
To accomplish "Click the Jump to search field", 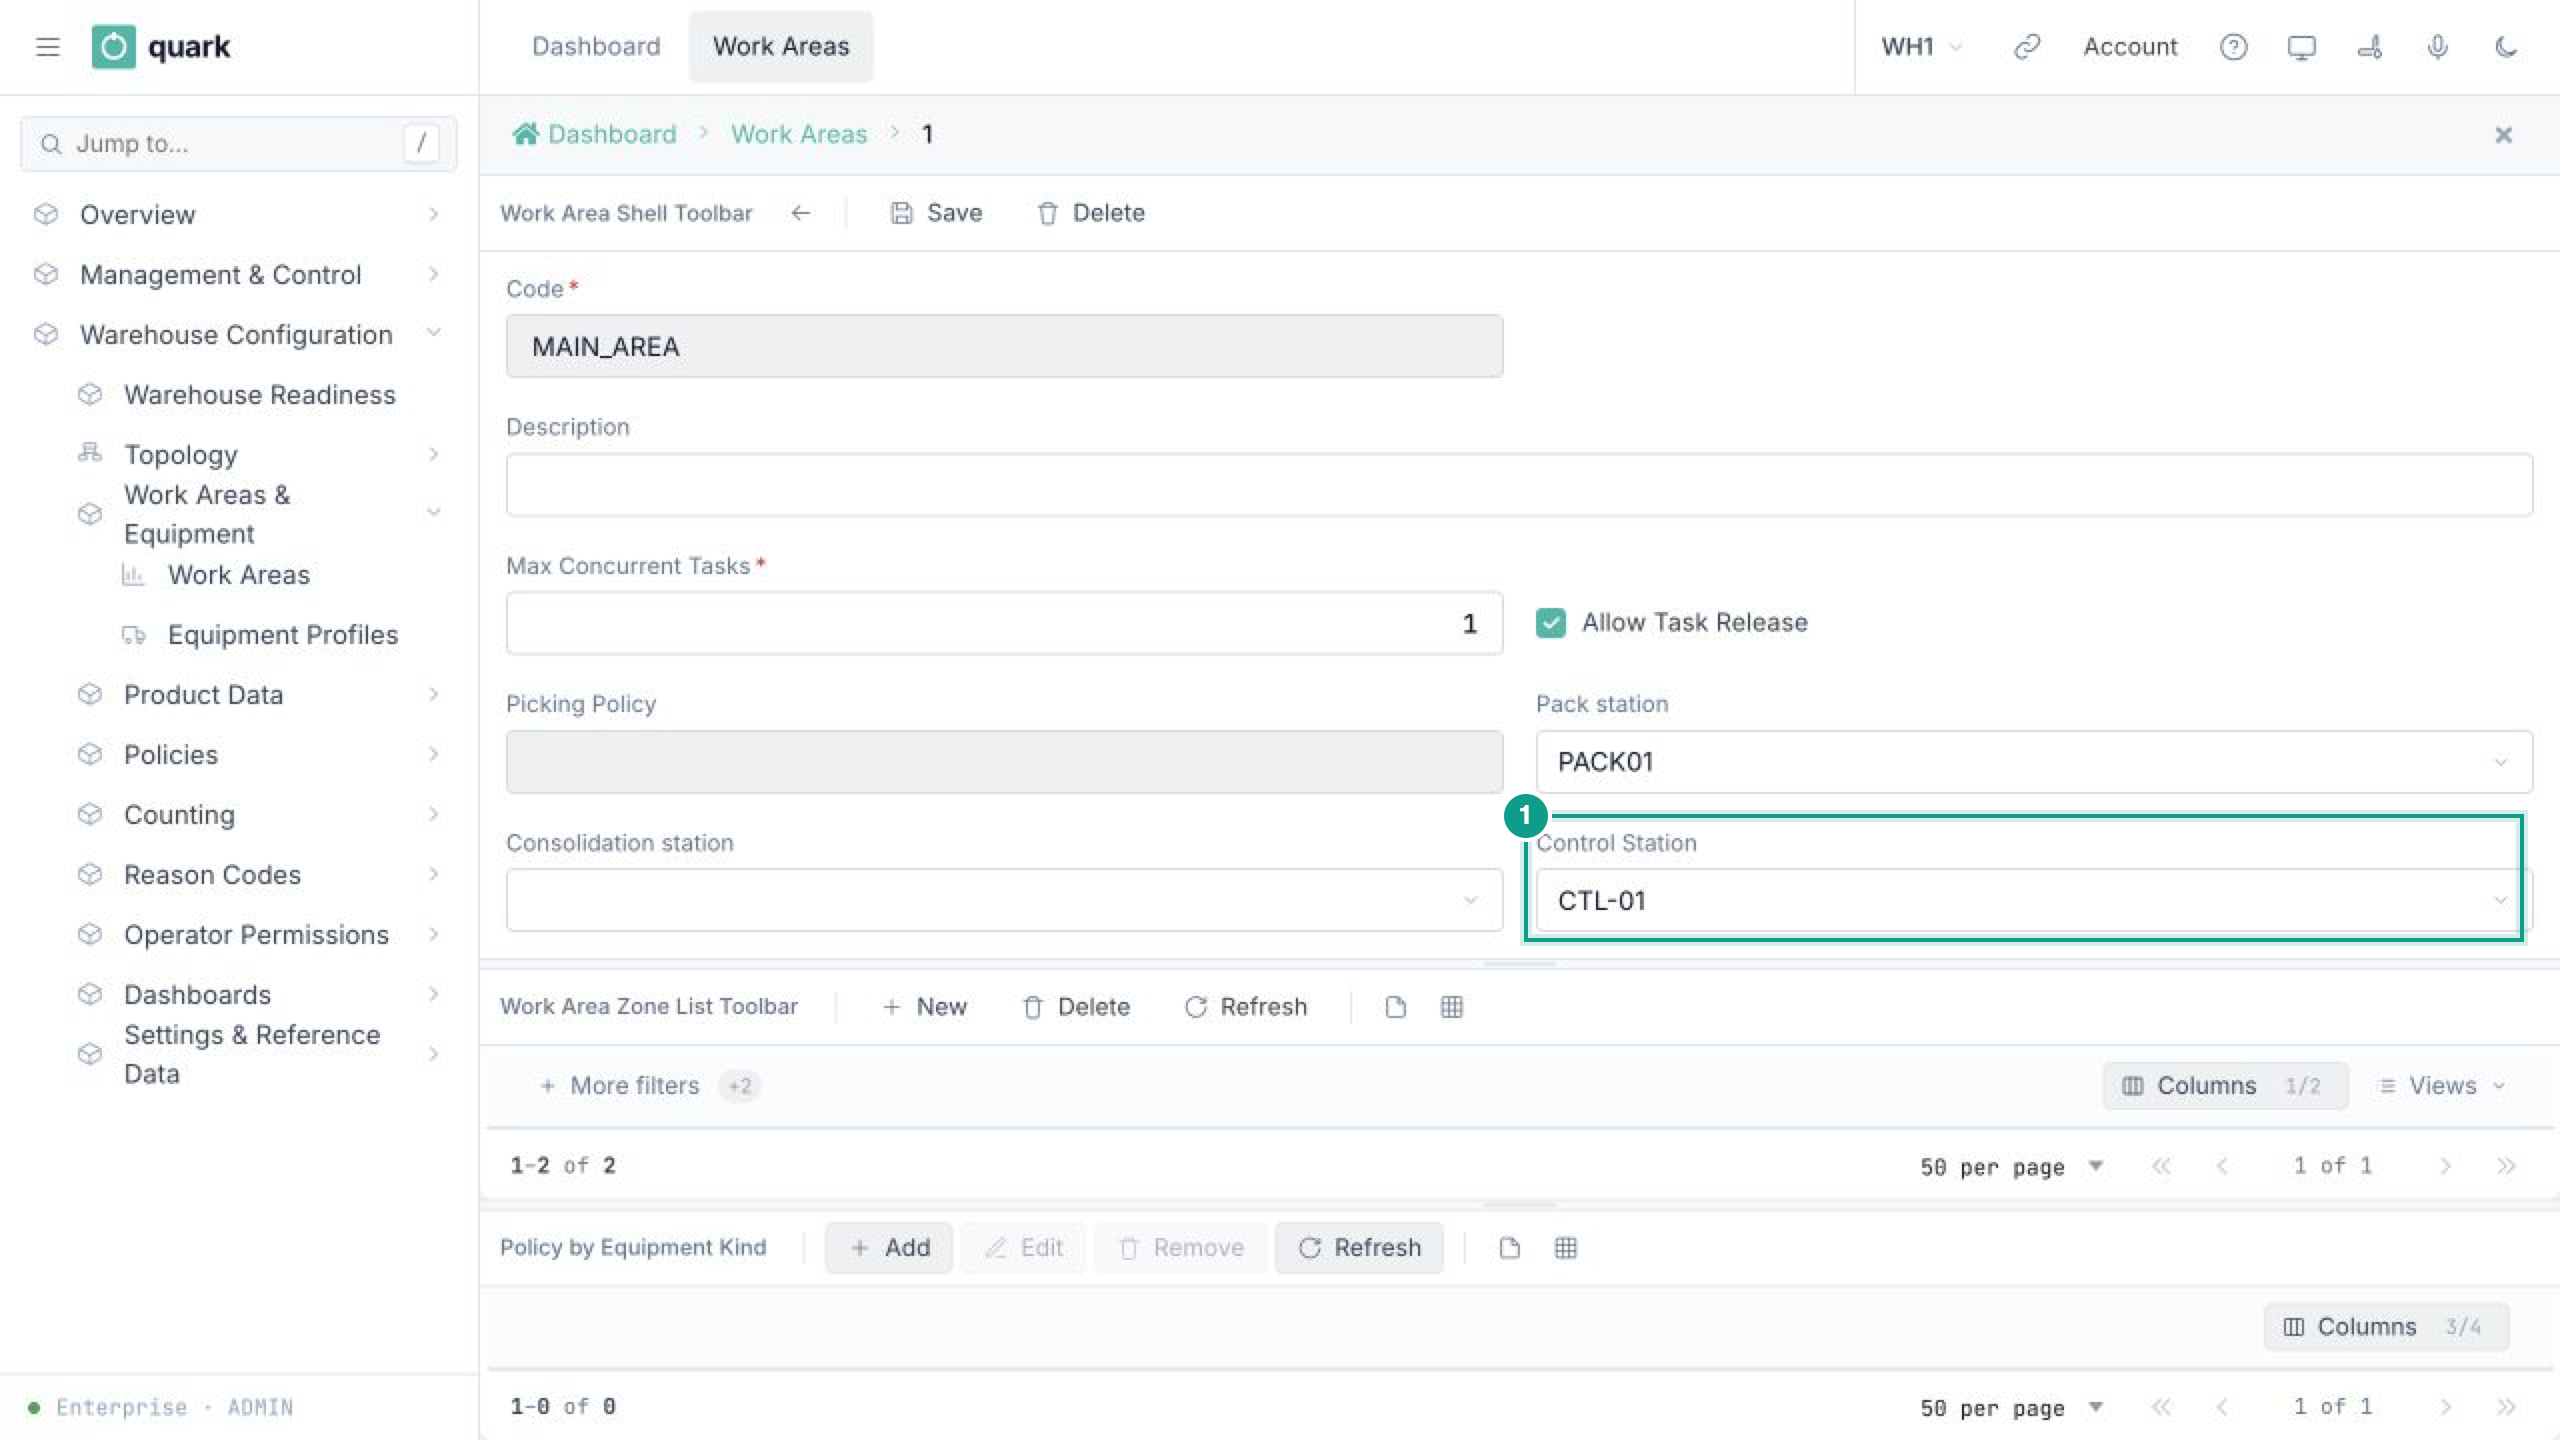I will tap(239, 144).
